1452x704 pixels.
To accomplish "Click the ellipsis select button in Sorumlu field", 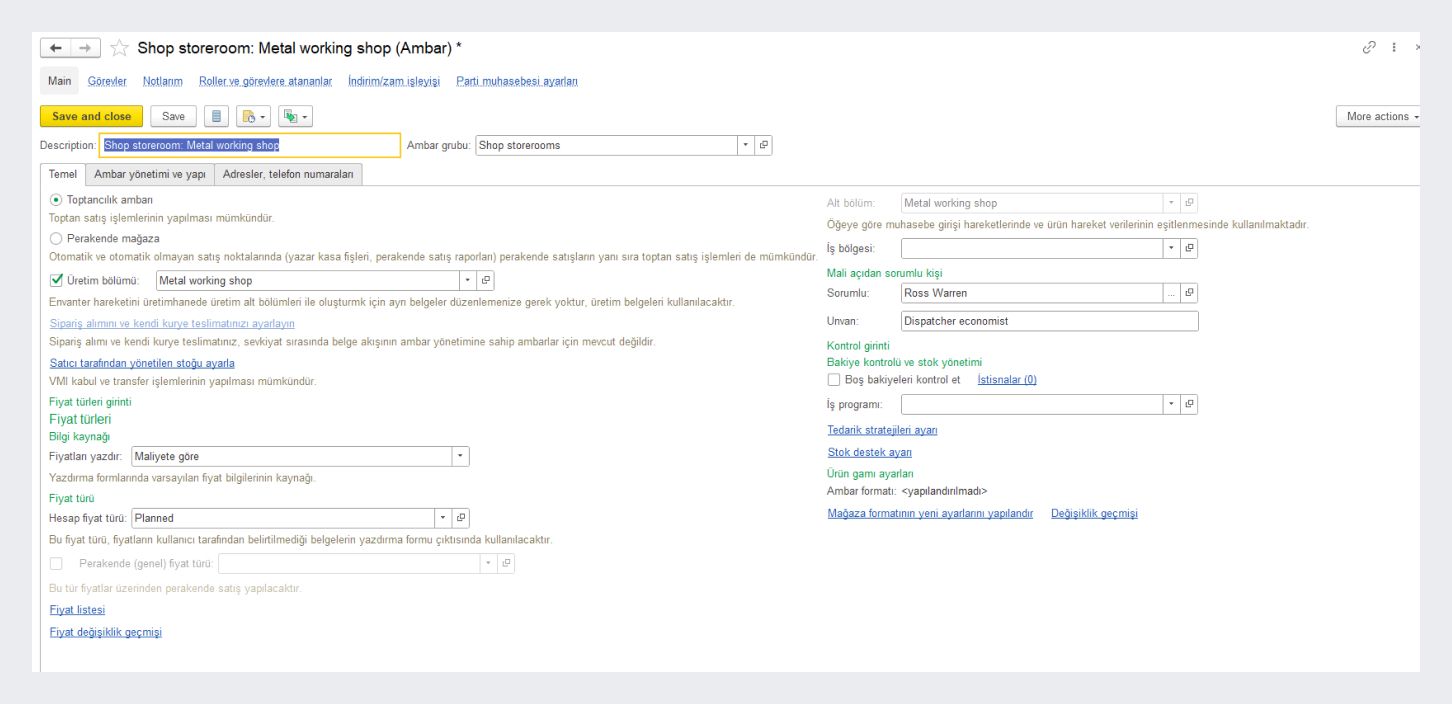I will click(1172, 293).
